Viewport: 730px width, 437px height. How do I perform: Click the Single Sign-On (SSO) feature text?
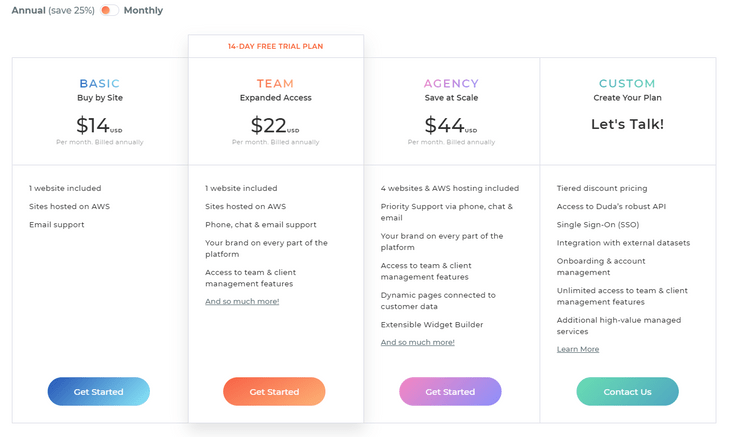click(x=600, y=224)
